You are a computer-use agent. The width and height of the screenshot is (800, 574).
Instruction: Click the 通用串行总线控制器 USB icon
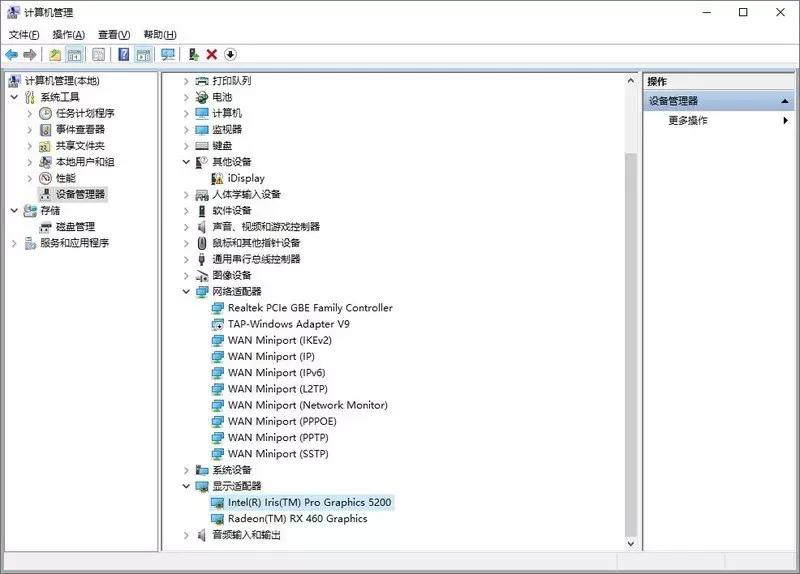[x=202, y=259]
